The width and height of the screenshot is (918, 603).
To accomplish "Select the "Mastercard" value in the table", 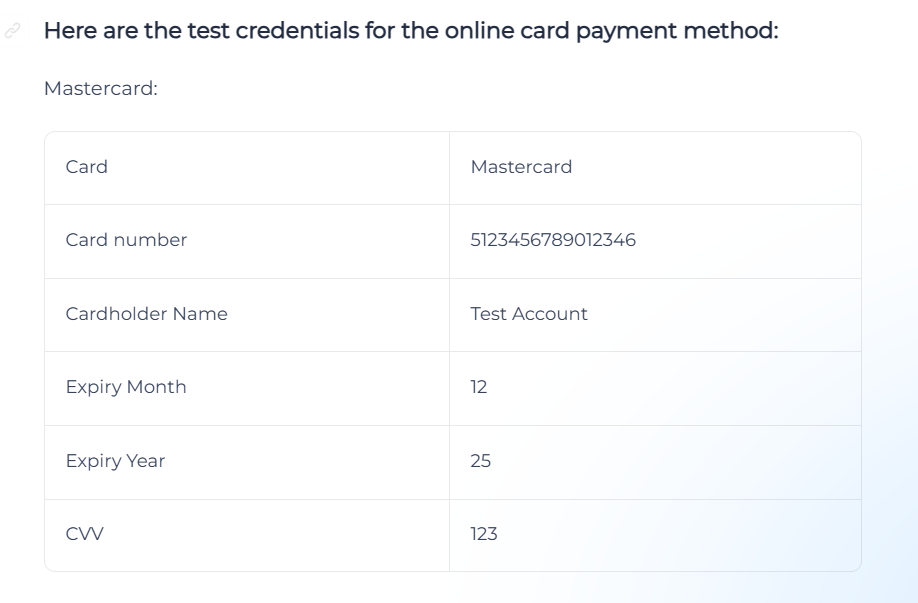I will click(521, 167).
